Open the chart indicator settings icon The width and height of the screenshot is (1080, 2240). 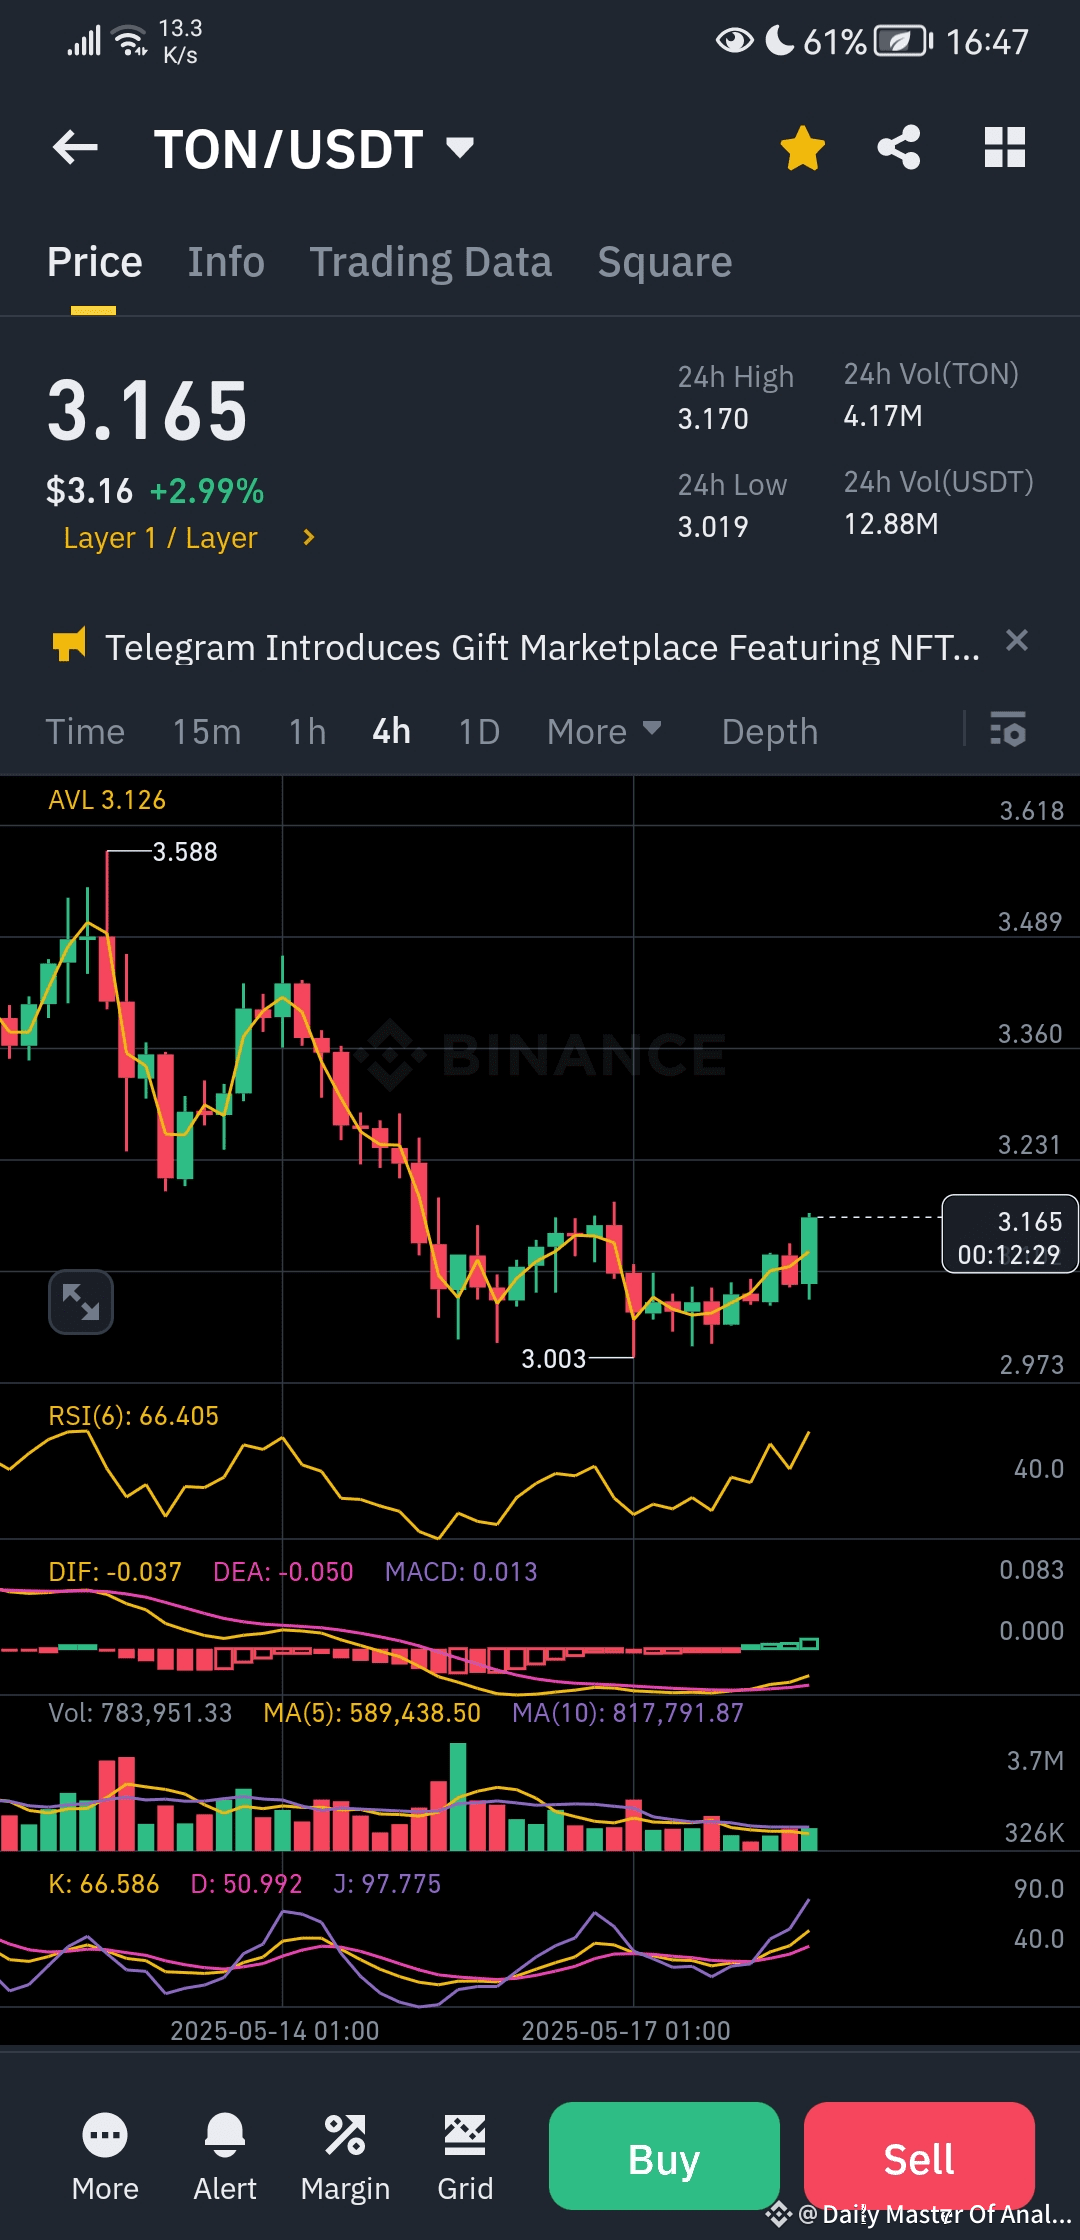point(1007,729)
